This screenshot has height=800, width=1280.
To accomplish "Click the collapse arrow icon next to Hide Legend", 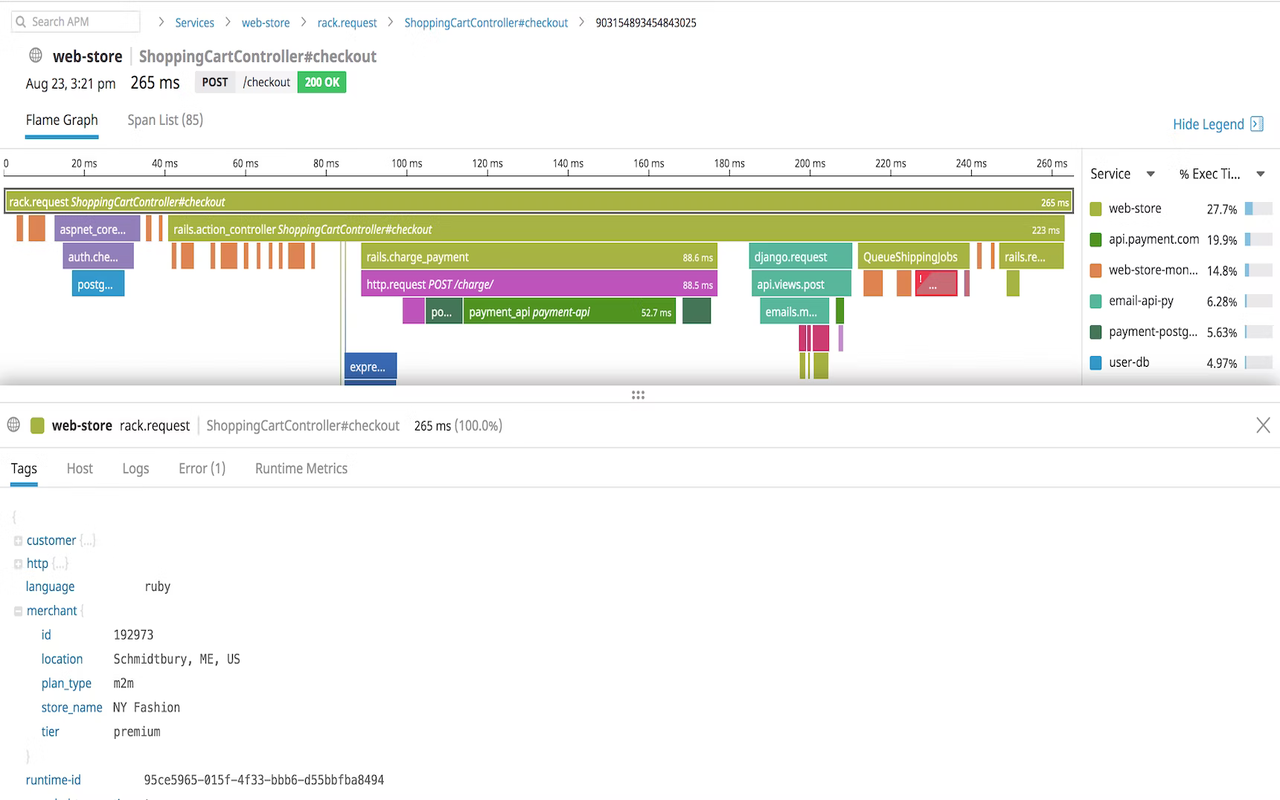I will [1257, 124].
